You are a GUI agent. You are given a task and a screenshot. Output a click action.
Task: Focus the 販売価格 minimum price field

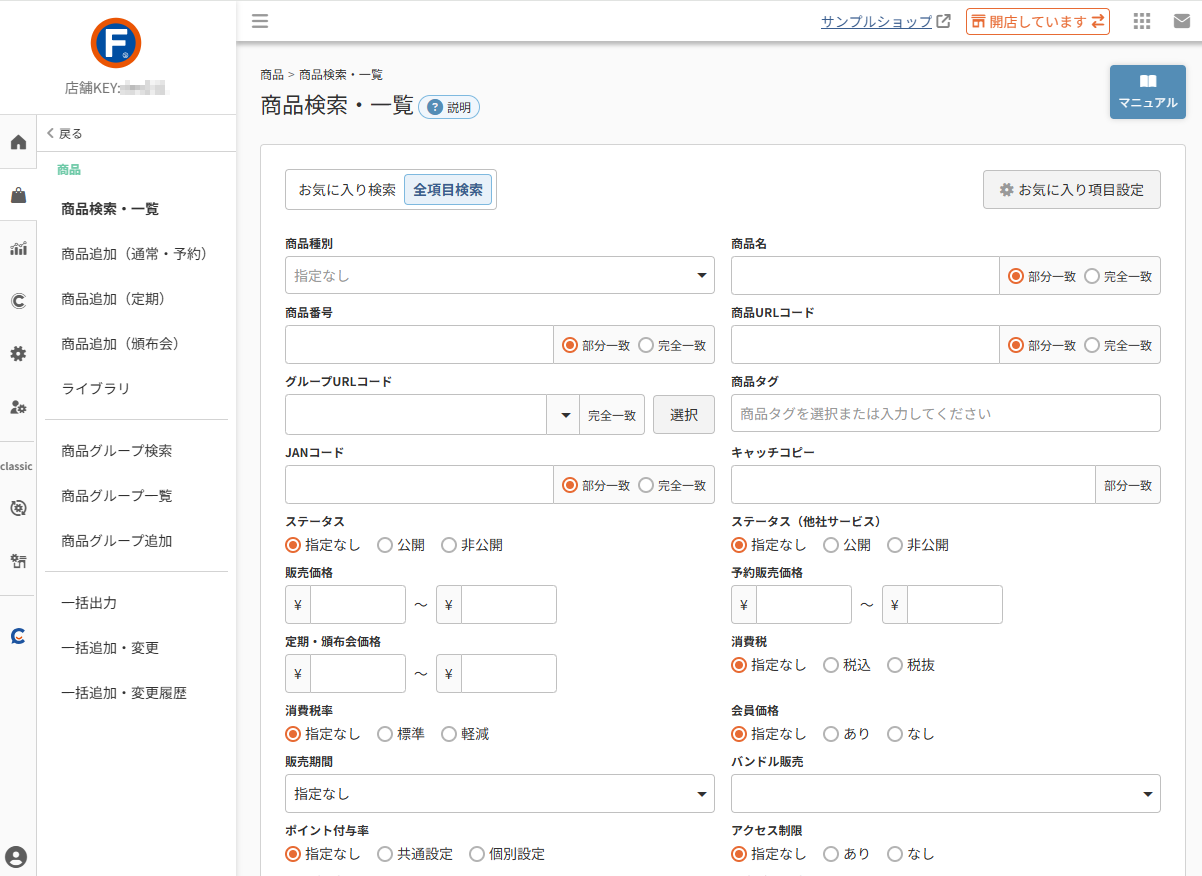pyautogui.click(x=358, y=605)
